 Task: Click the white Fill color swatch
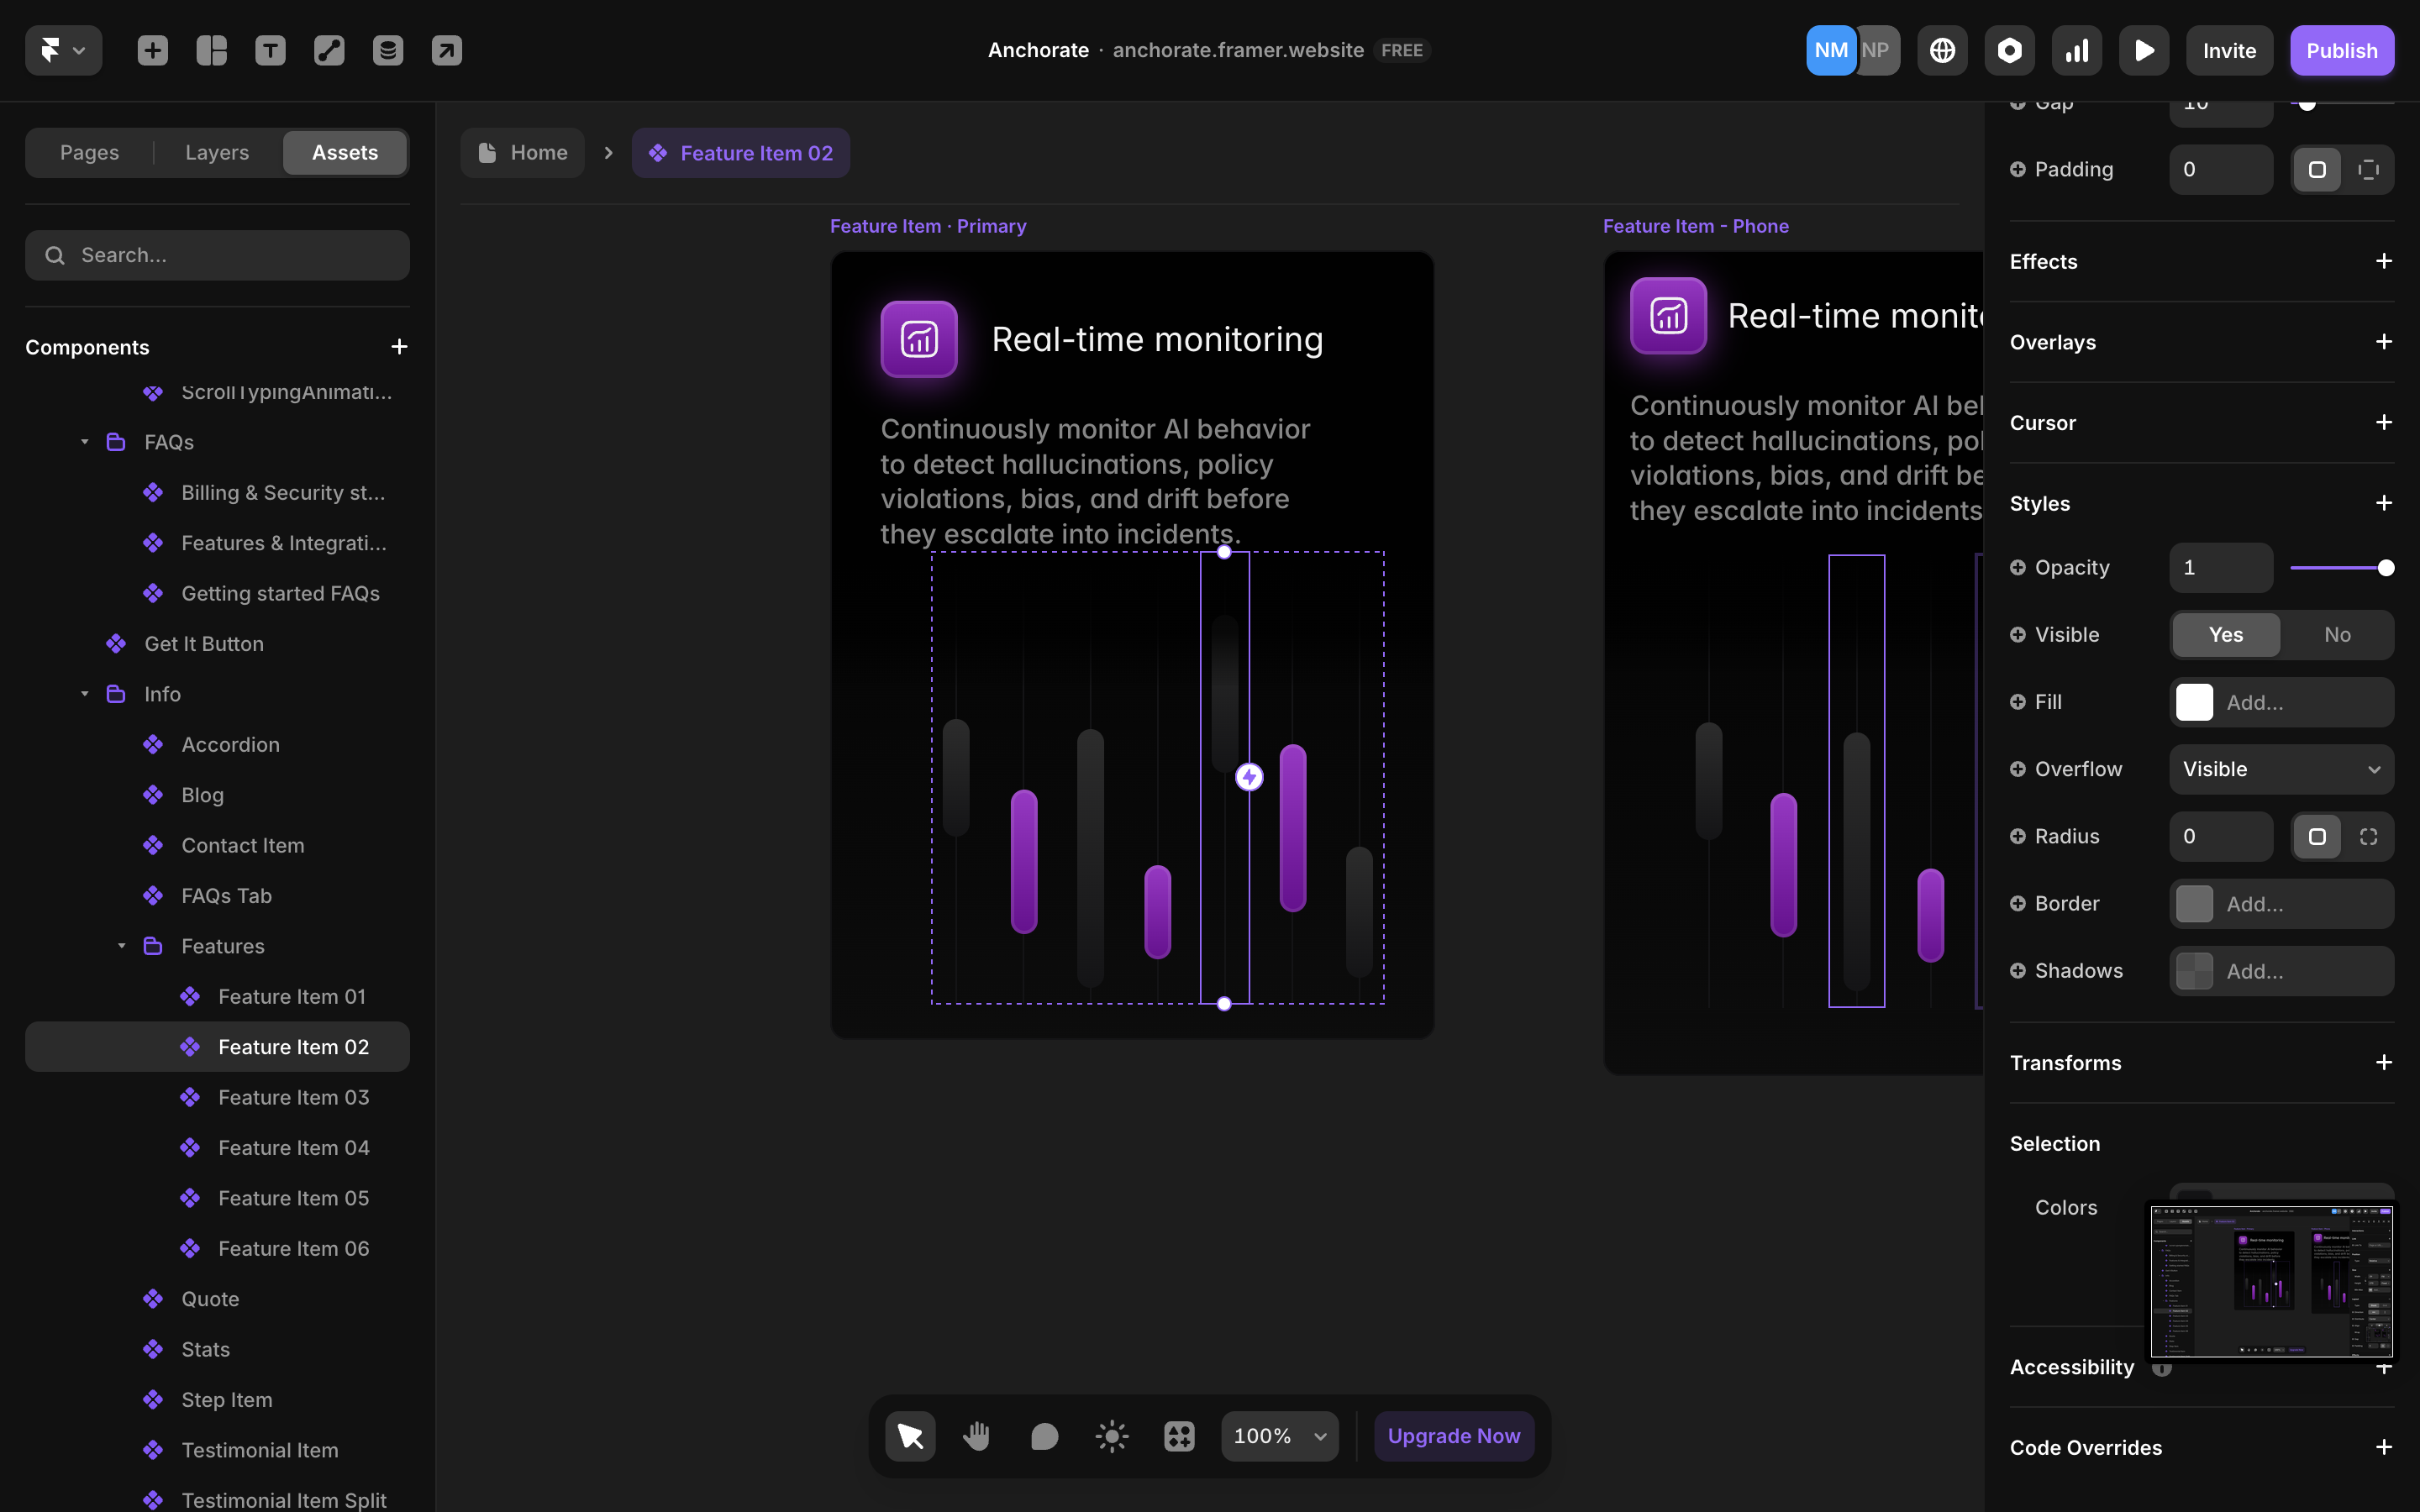pyautogui.click(x=2194, y=702)
